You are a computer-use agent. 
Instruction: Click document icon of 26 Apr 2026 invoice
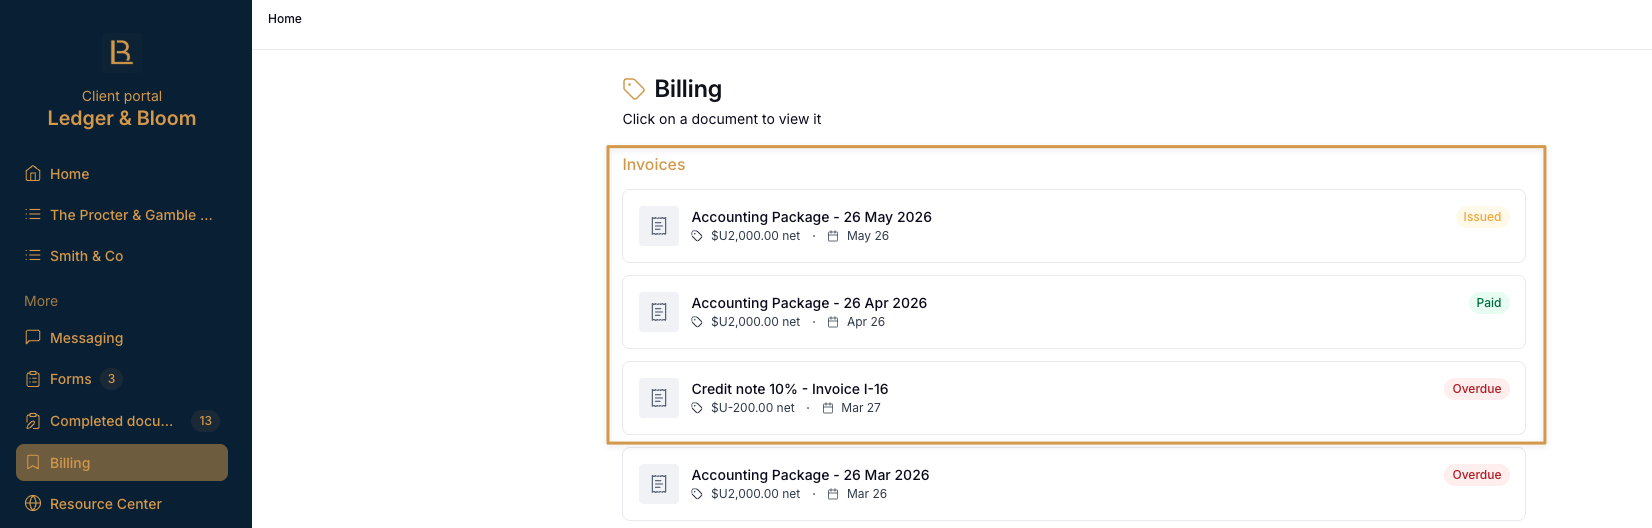[659, 312]
